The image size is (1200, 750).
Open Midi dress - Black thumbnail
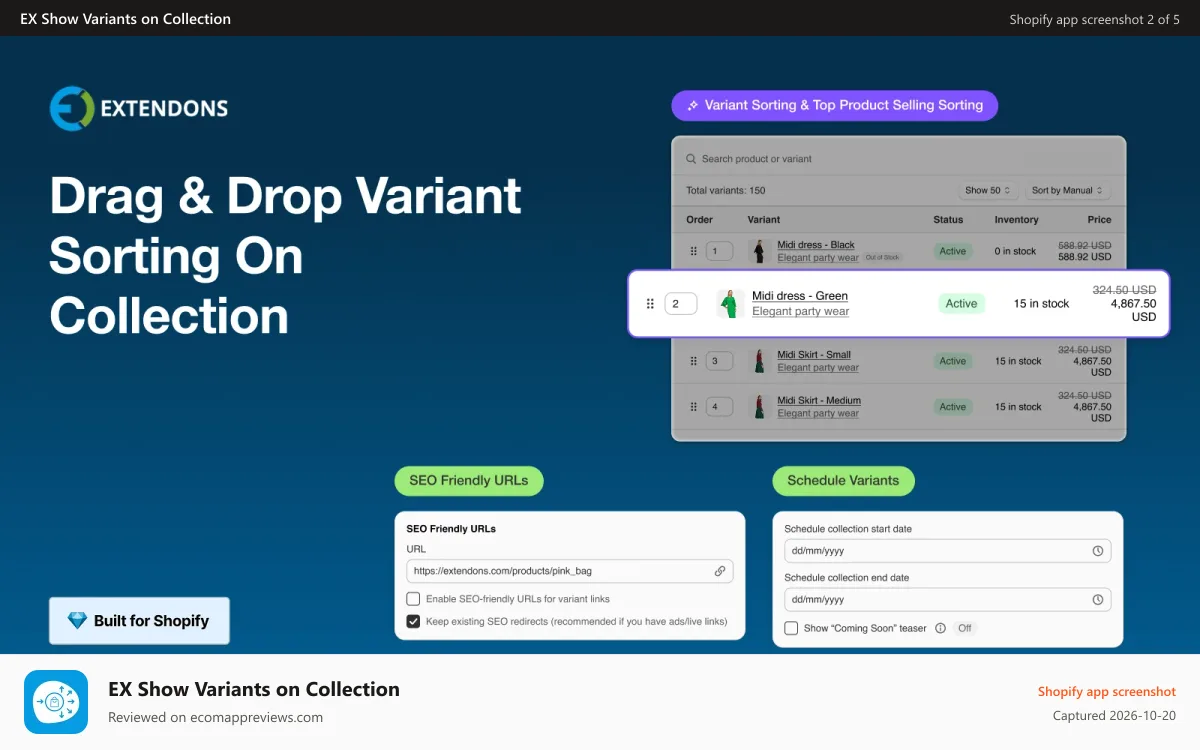pos(760,251)
